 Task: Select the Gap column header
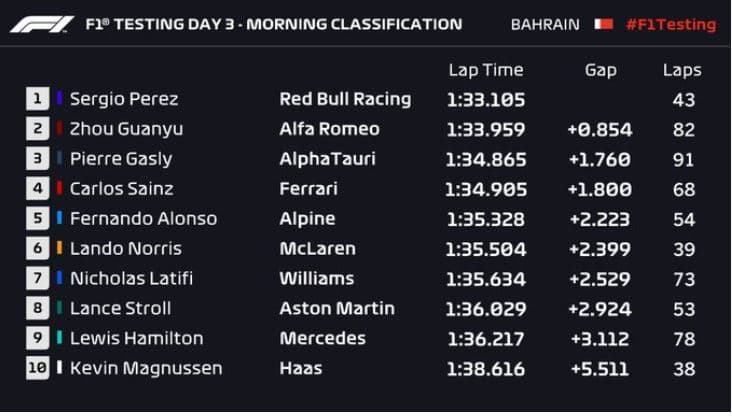tap(600, 70)
